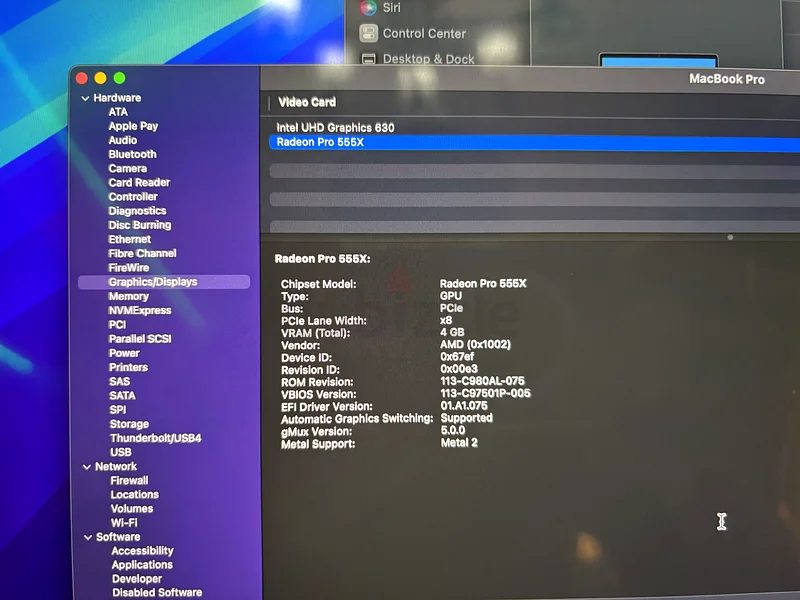This screenshot has height=600, width=800.
Task: Close the System Information window
Action: pos(82,78)
